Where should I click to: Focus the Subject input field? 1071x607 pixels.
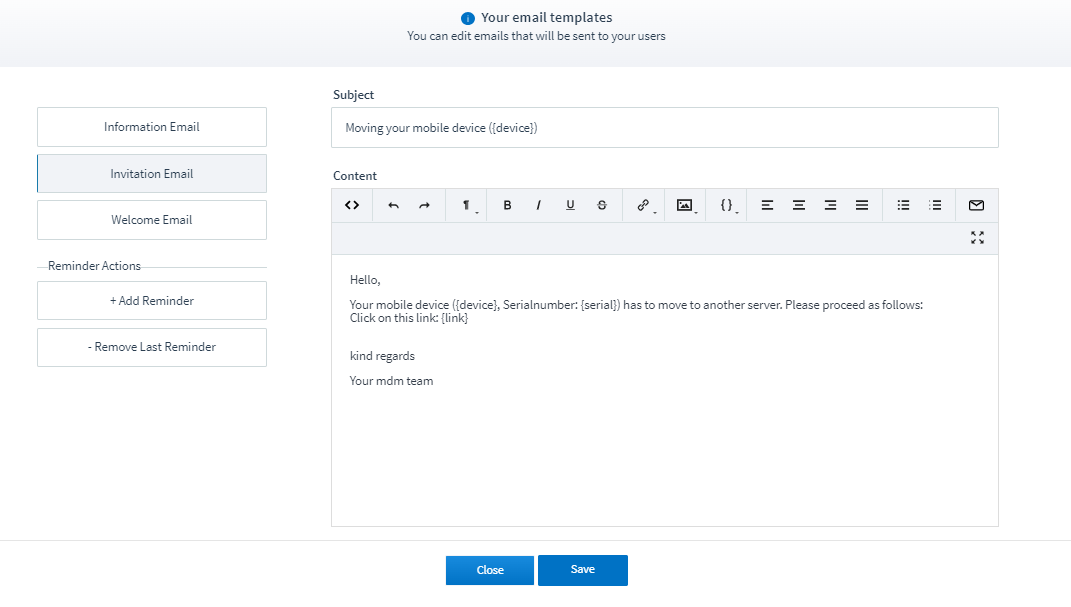point(665,128)
